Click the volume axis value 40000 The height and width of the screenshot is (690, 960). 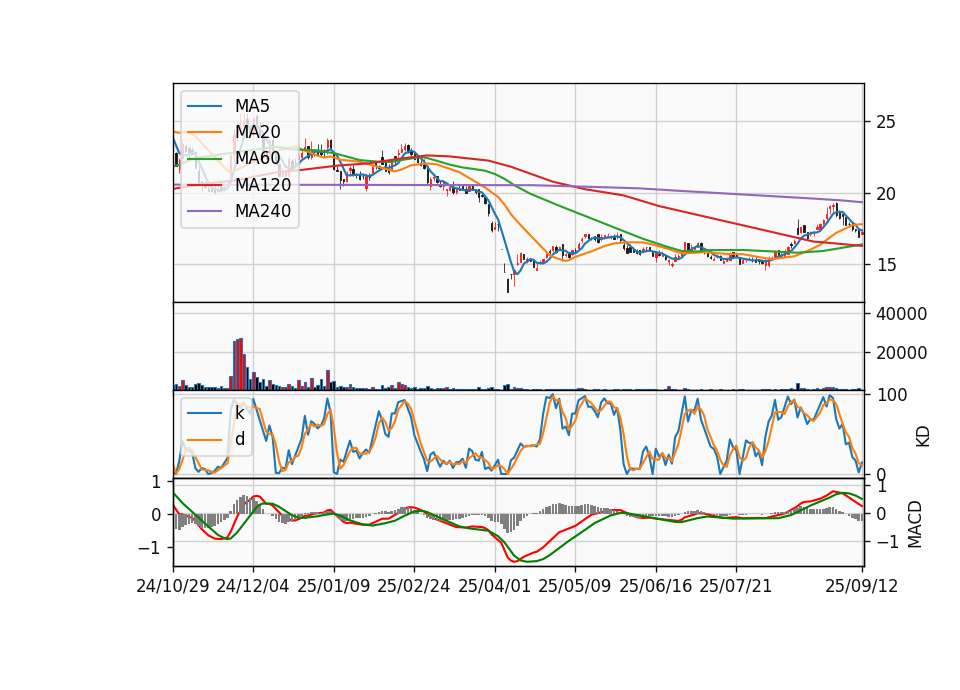[902, 314]
